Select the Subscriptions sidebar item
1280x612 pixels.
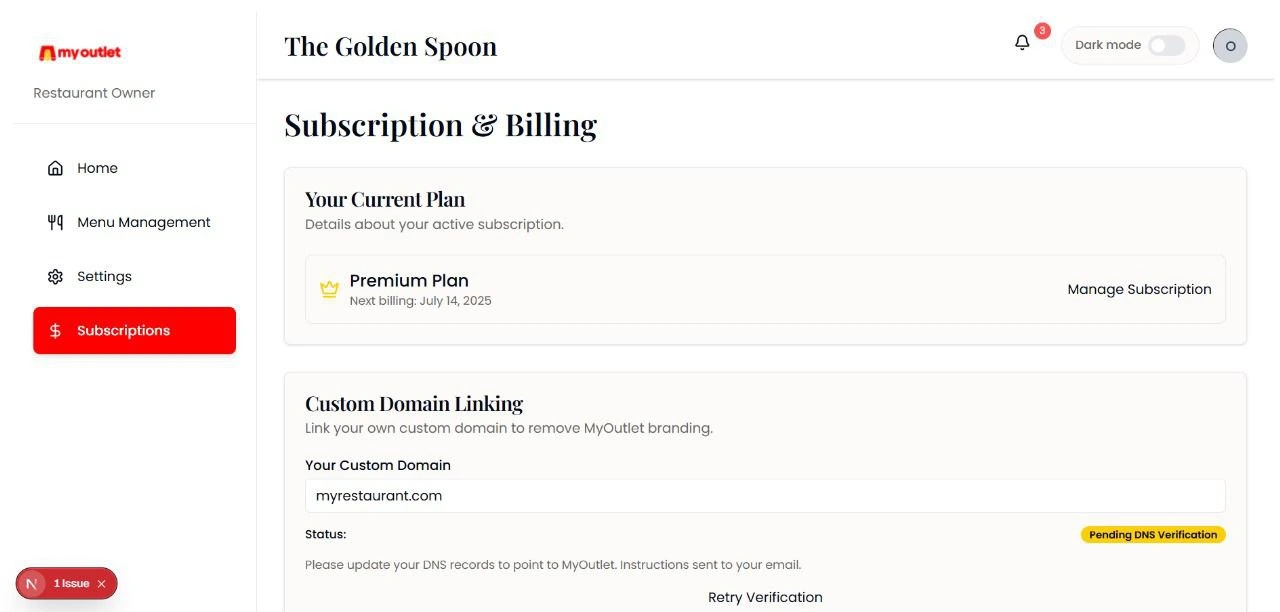tap(134, 330)
